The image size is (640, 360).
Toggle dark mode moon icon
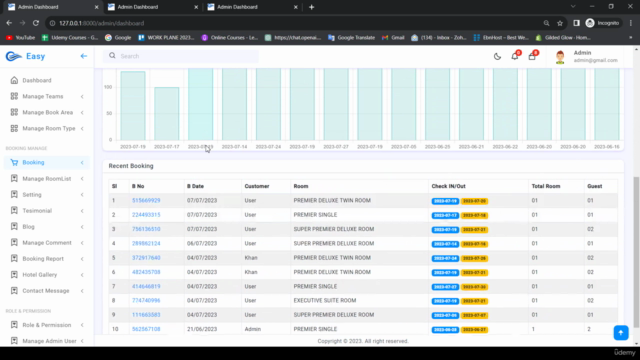tap(497, 57)
